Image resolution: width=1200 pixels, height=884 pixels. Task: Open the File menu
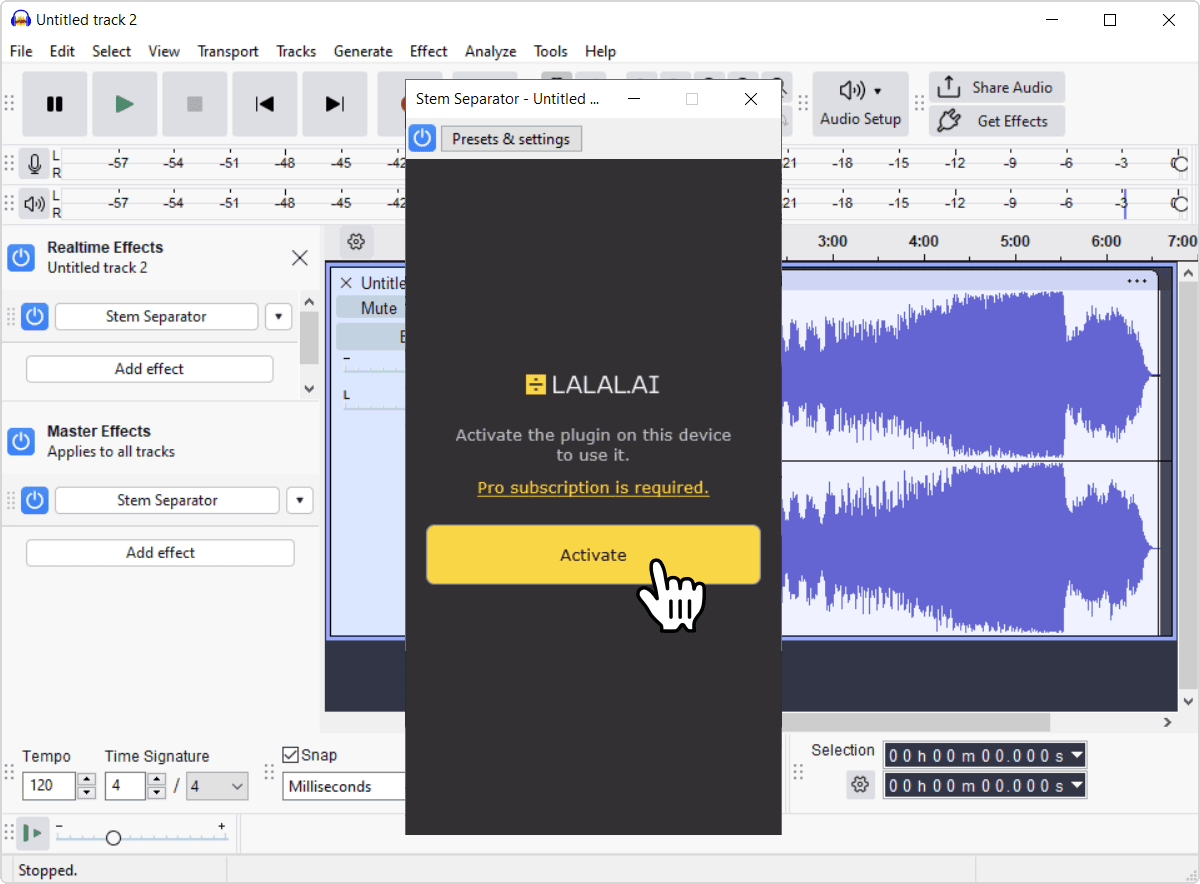(21, 51)
